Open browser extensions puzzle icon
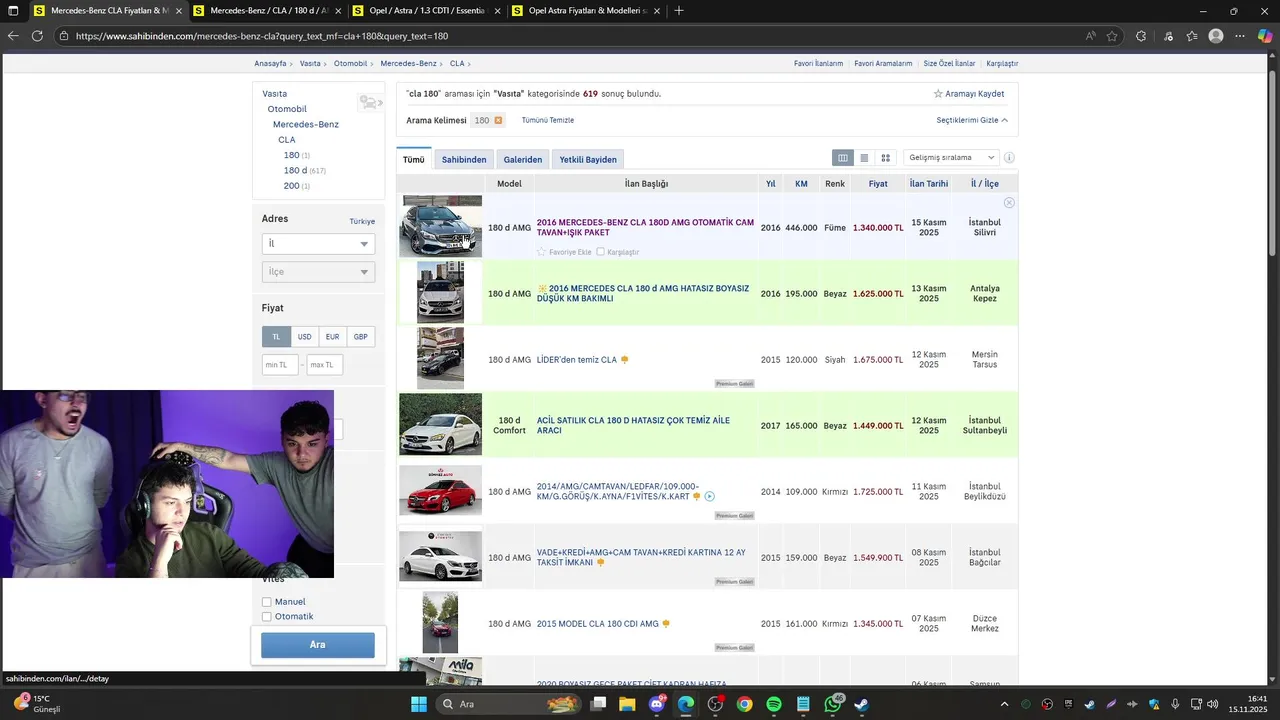1280x720 pixels. click(x=1141, y=36)
